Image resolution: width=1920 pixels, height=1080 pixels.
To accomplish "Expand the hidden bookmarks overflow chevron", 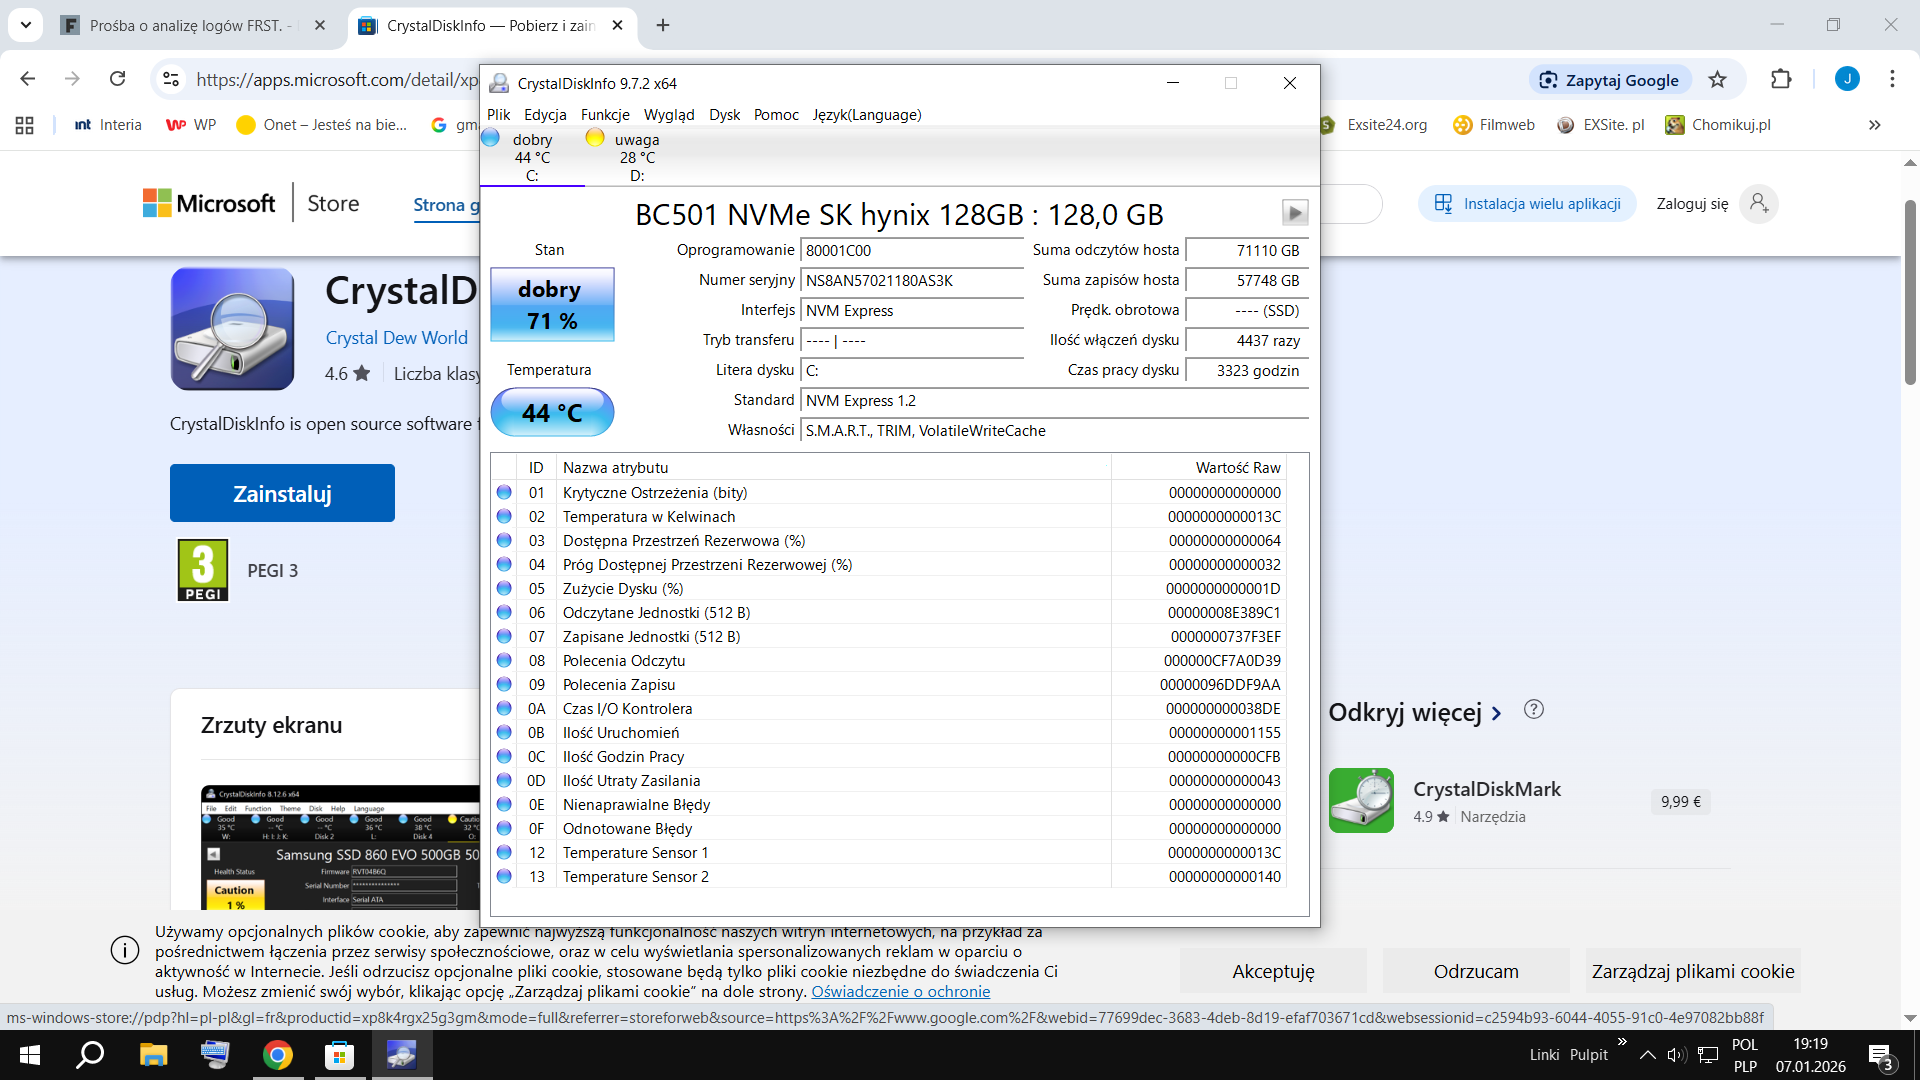I will click(x=1874, y=125).
